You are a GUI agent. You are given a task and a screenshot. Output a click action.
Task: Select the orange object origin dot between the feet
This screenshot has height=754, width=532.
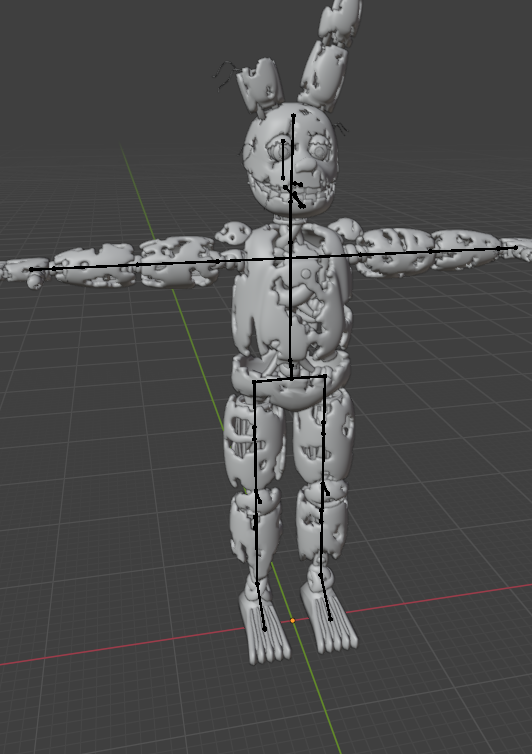click(292, 621)
